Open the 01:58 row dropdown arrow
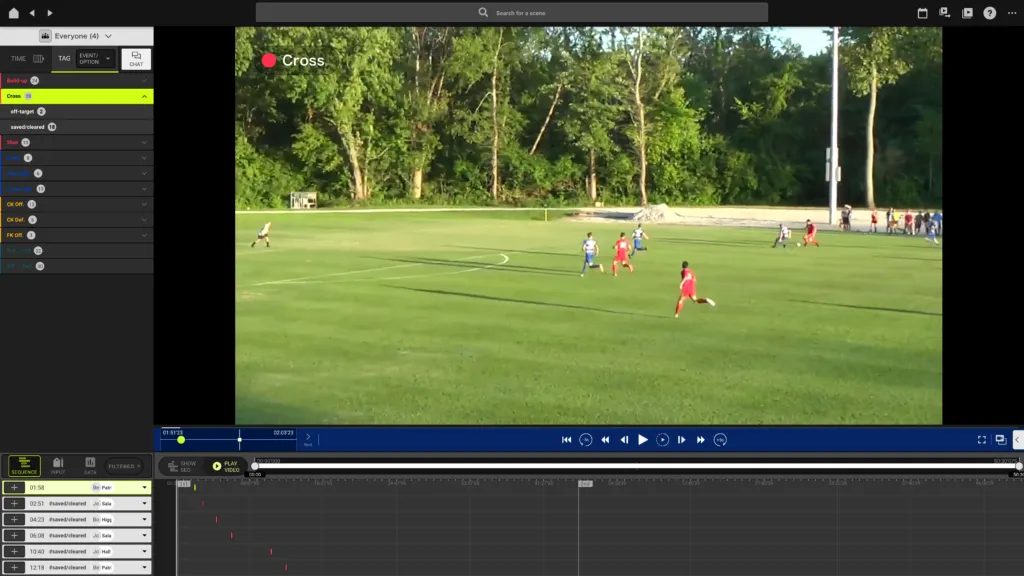Screen dimensions: 1024x576 (x=144, y=487)
